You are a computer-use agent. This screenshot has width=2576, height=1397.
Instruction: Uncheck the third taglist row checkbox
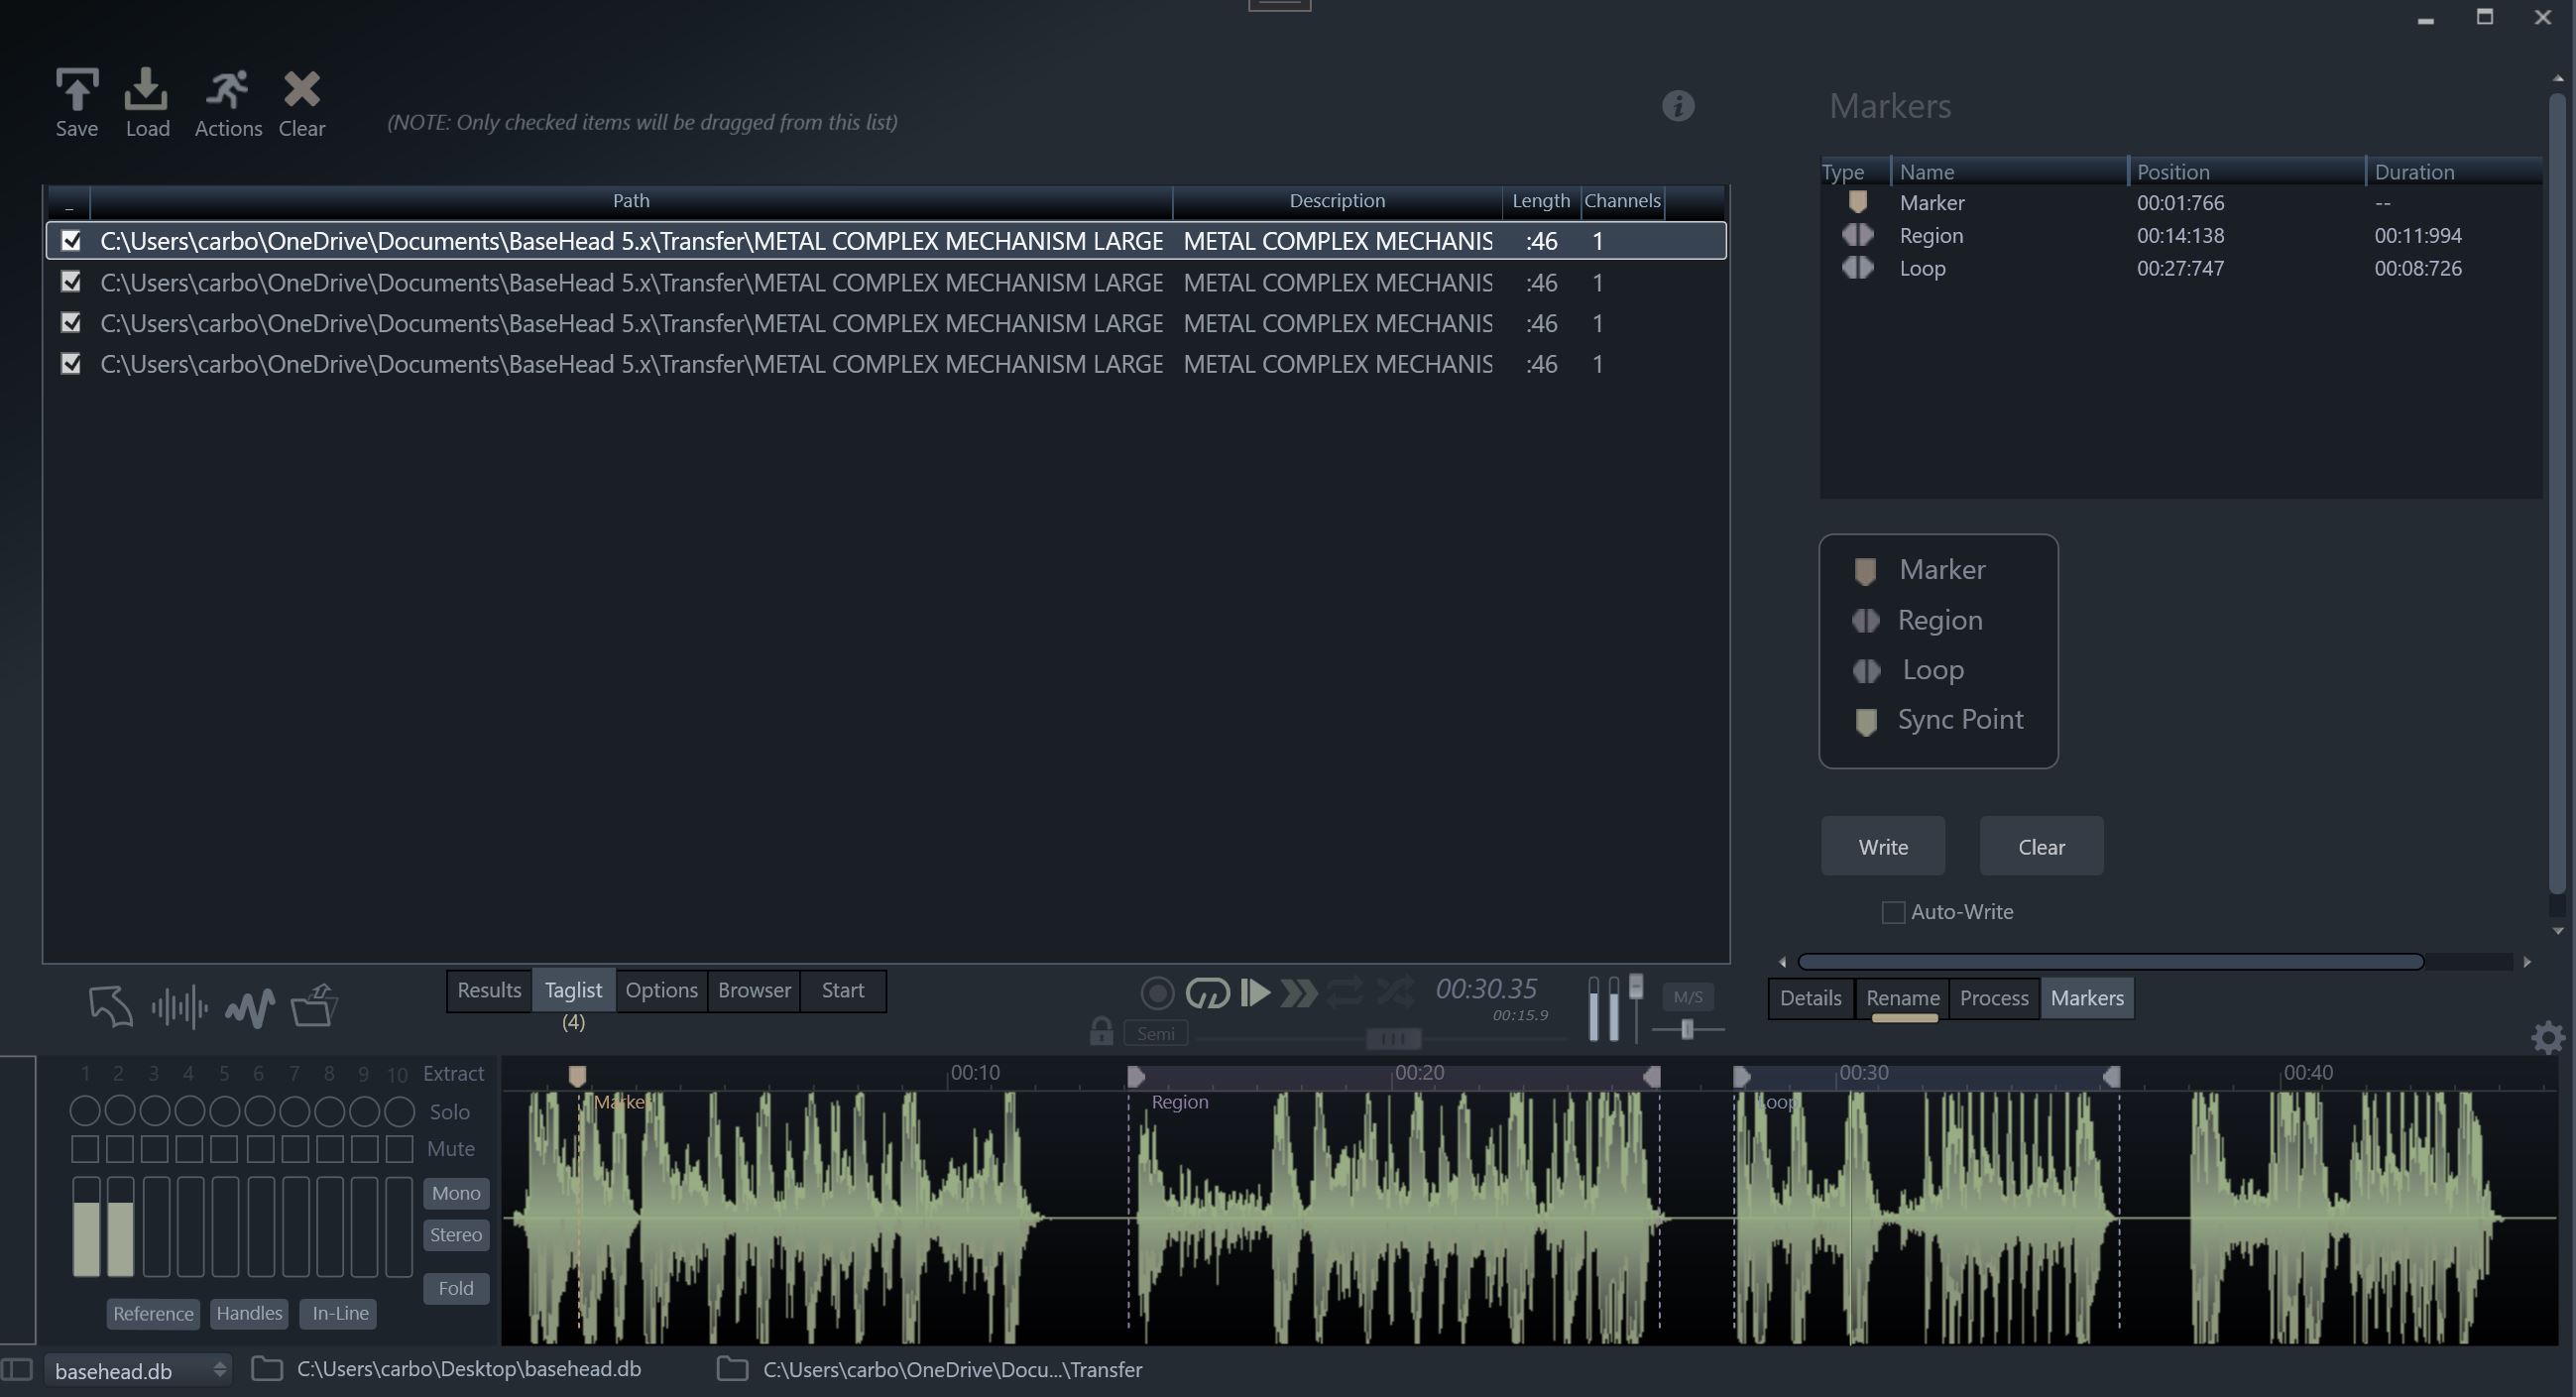(71, 322)
